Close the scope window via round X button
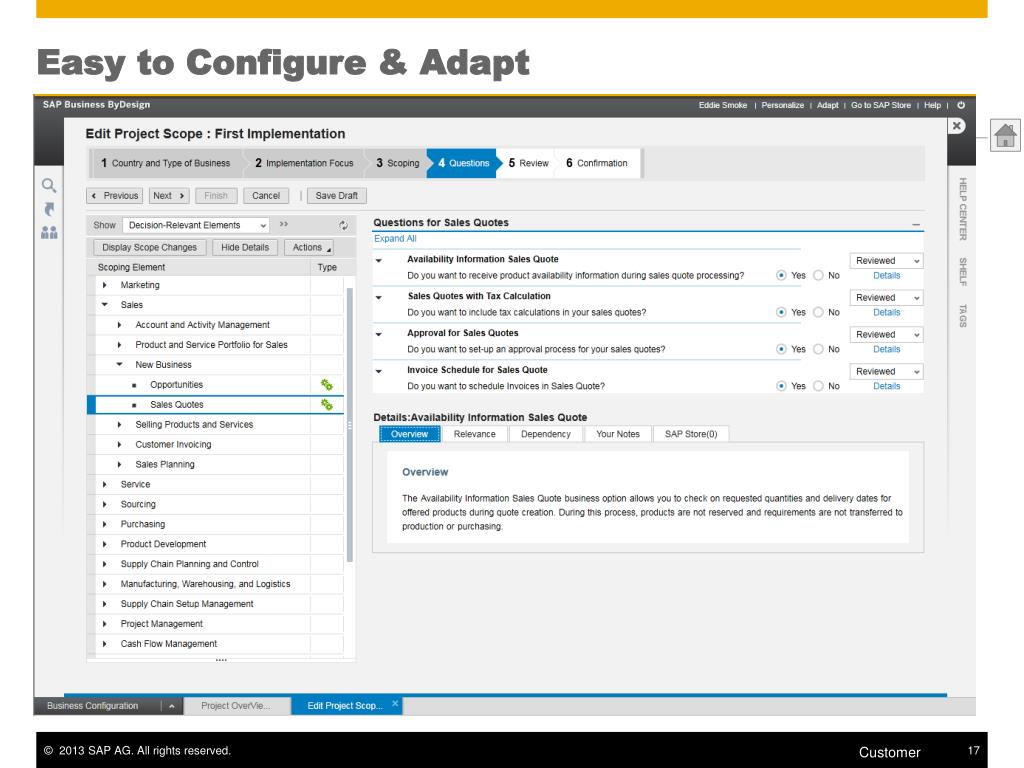This screenshot has width=1024, height=768. (957, 126)
